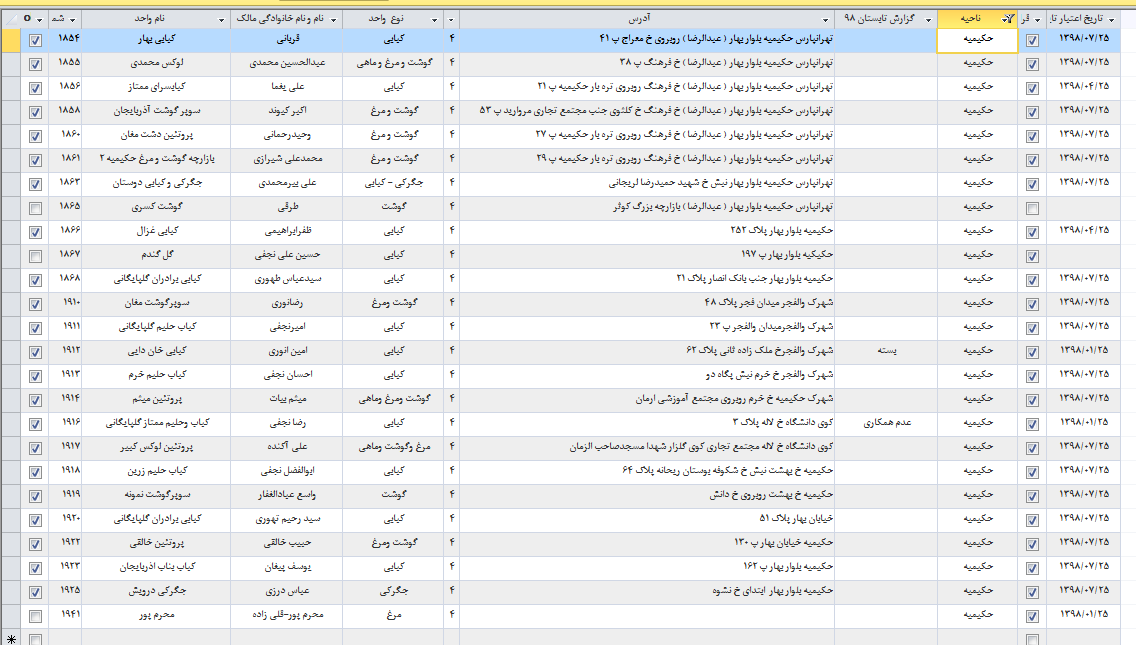Click the owner cell میثم بیات
Image resolution: width=1136 pixels, height=645 pixels.
click(x=287, y=399)
